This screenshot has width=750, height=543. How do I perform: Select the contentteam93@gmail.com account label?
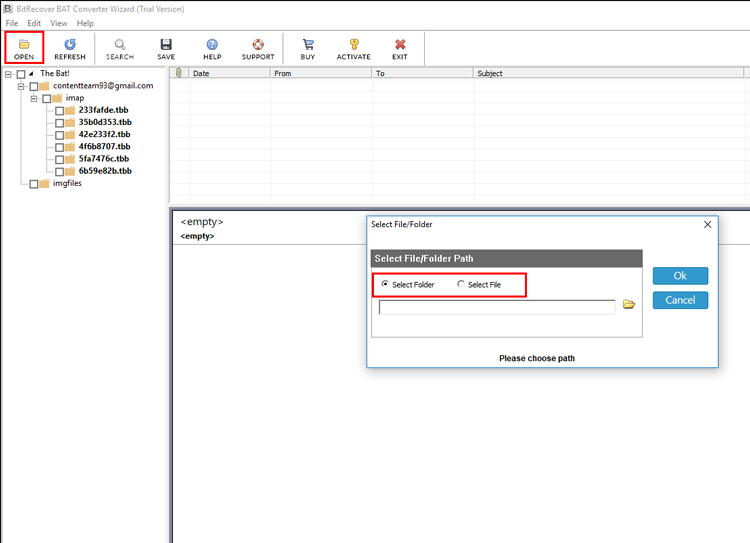103,86
